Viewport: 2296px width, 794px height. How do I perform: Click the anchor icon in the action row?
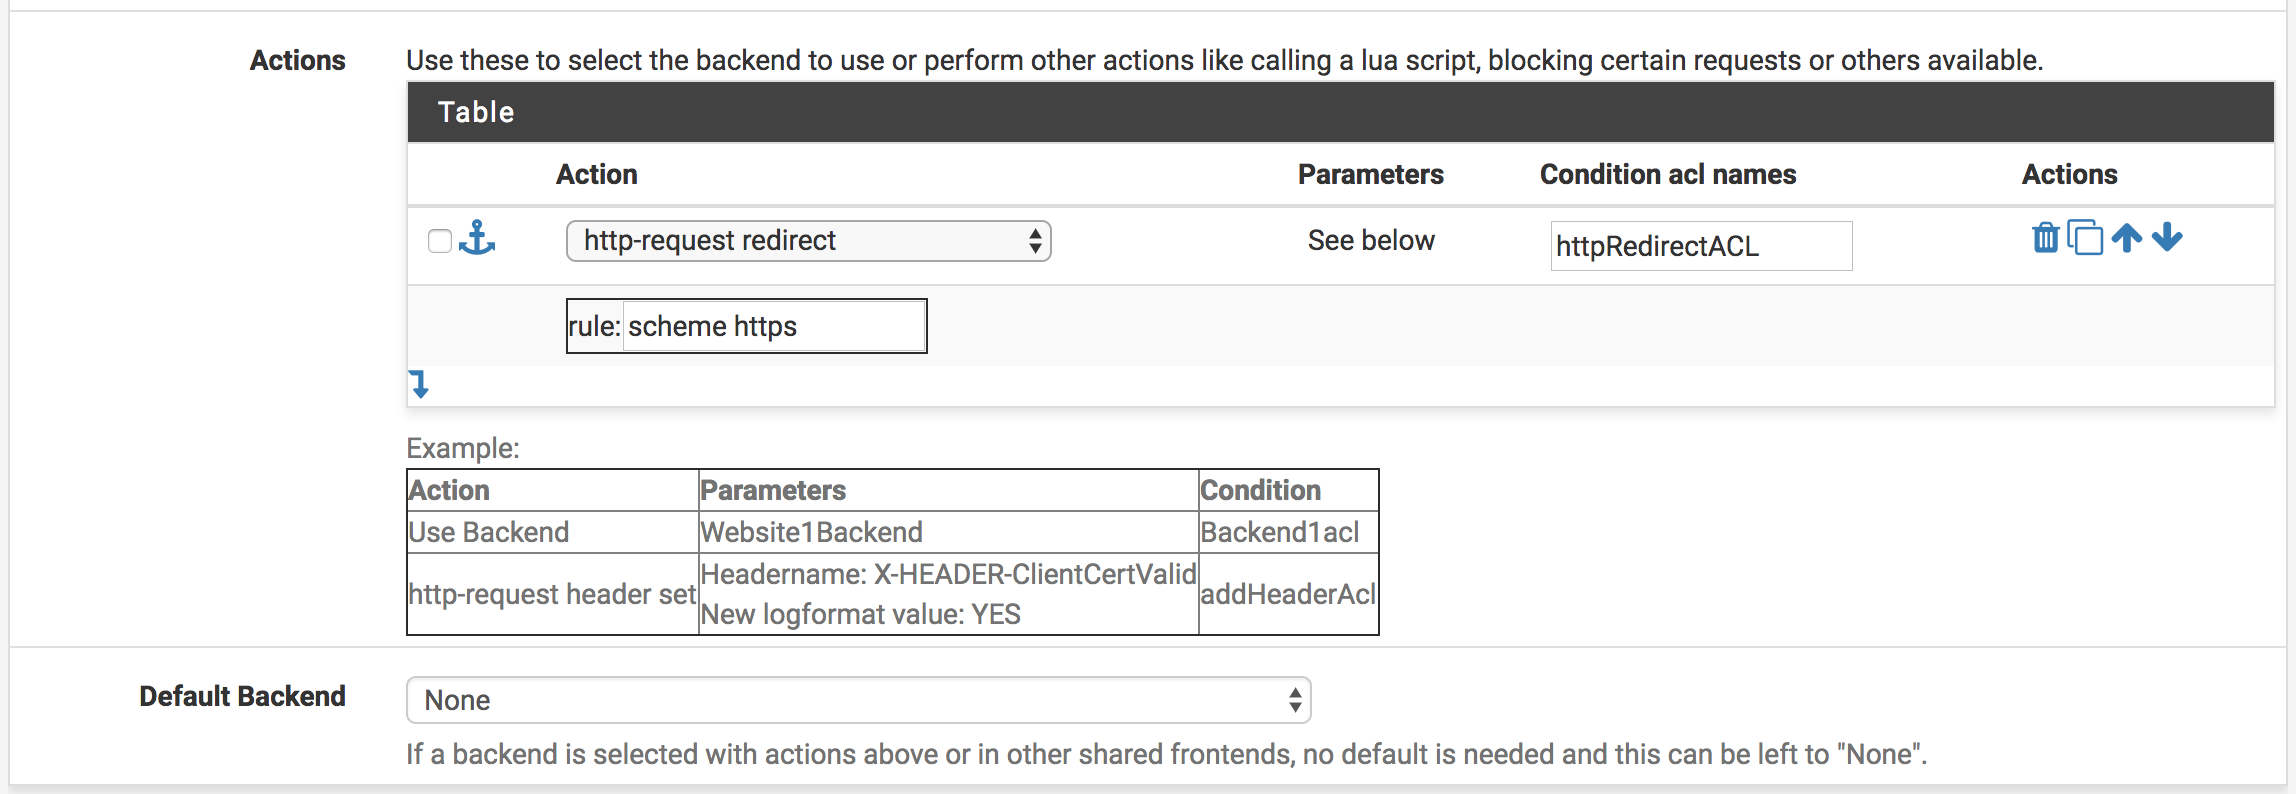point(477,239)
